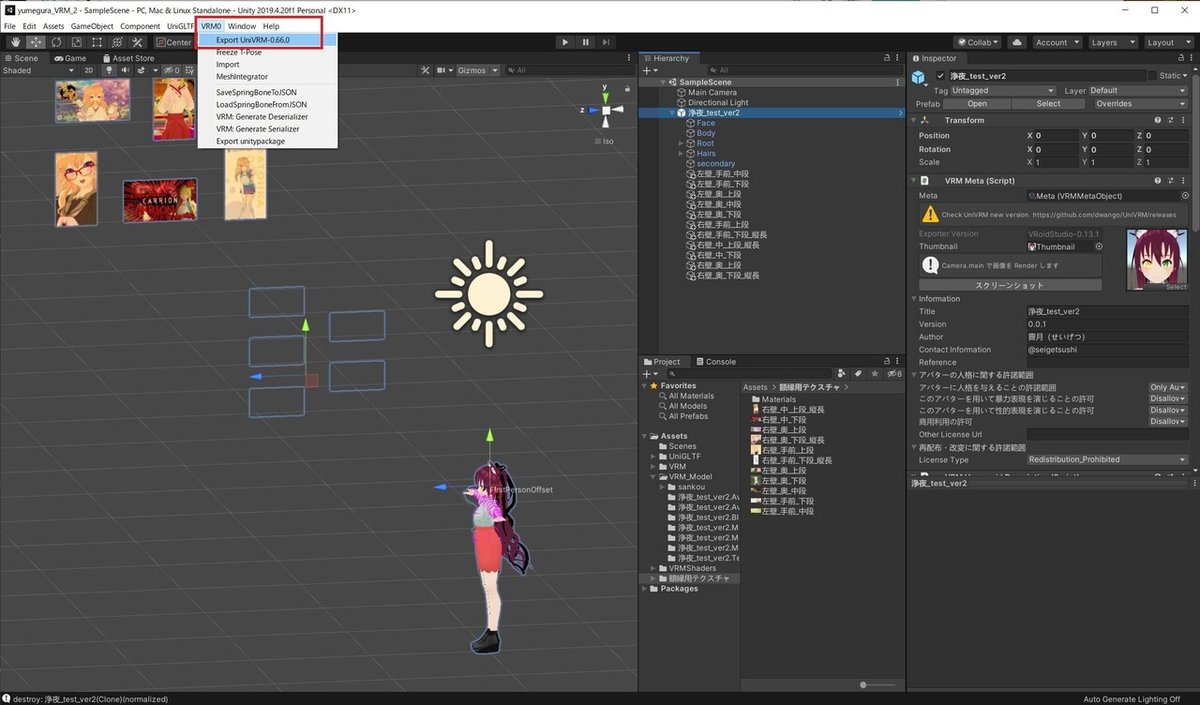Select the Scale tool
Screen dimensions: 1200x705
[76, 42]
